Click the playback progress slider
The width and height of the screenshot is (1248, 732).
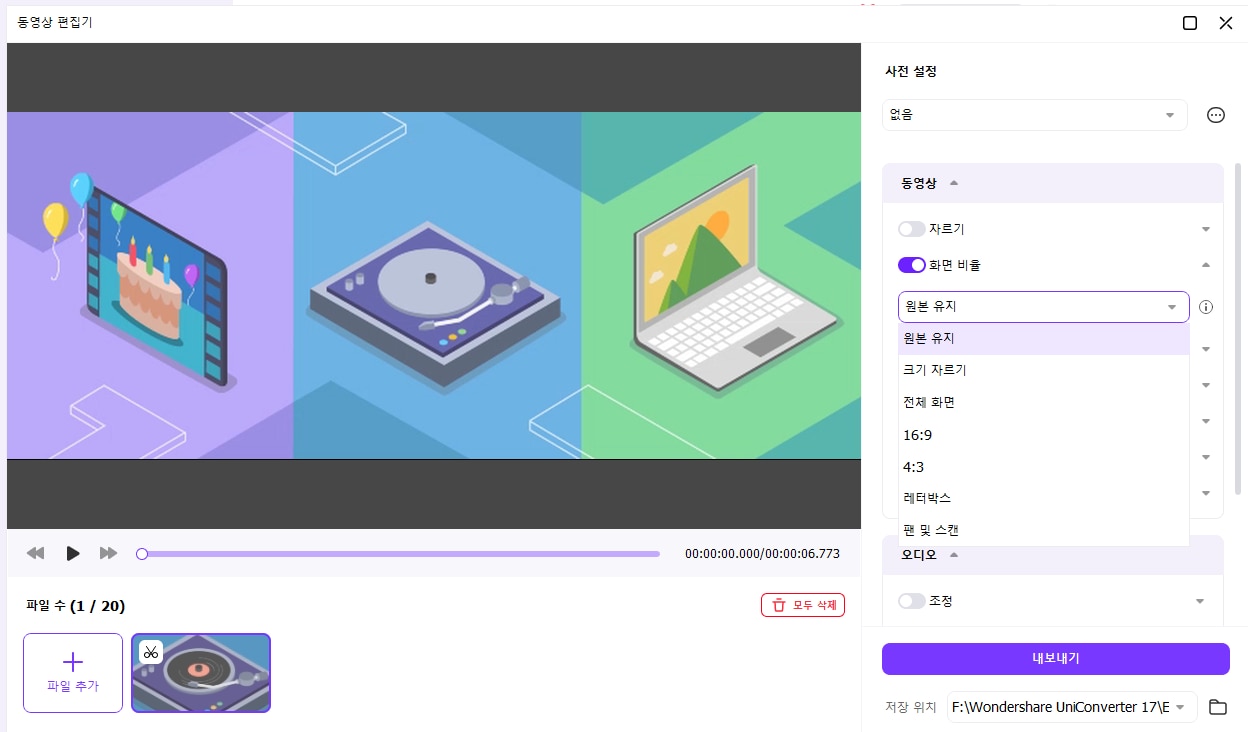coord(400,553)
